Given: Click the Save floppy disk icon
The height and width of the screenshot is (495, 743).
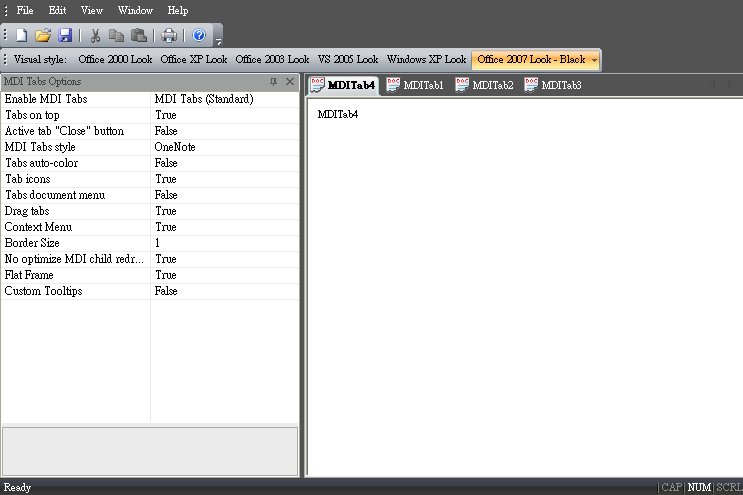Looking at the screenshot, I should 65,36.
